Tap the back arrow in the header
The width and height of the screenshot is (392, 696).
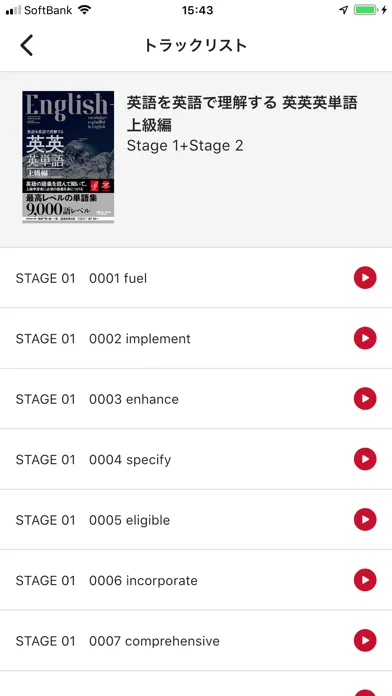pyautogui.click(x=27, y=45)
